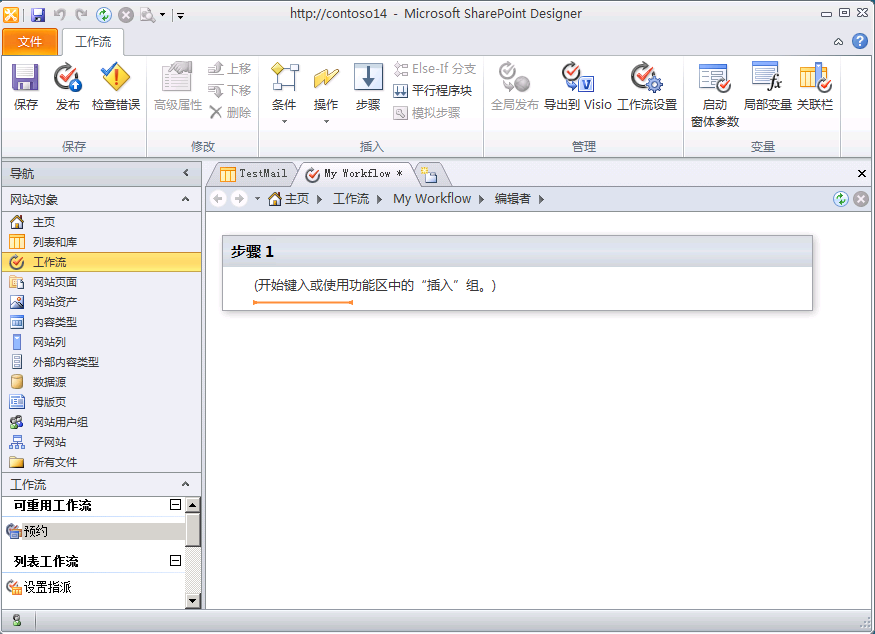Open 启动窗体参数 initiation form parameters
This screenshot has height=634, width=875.
point(715,95)
